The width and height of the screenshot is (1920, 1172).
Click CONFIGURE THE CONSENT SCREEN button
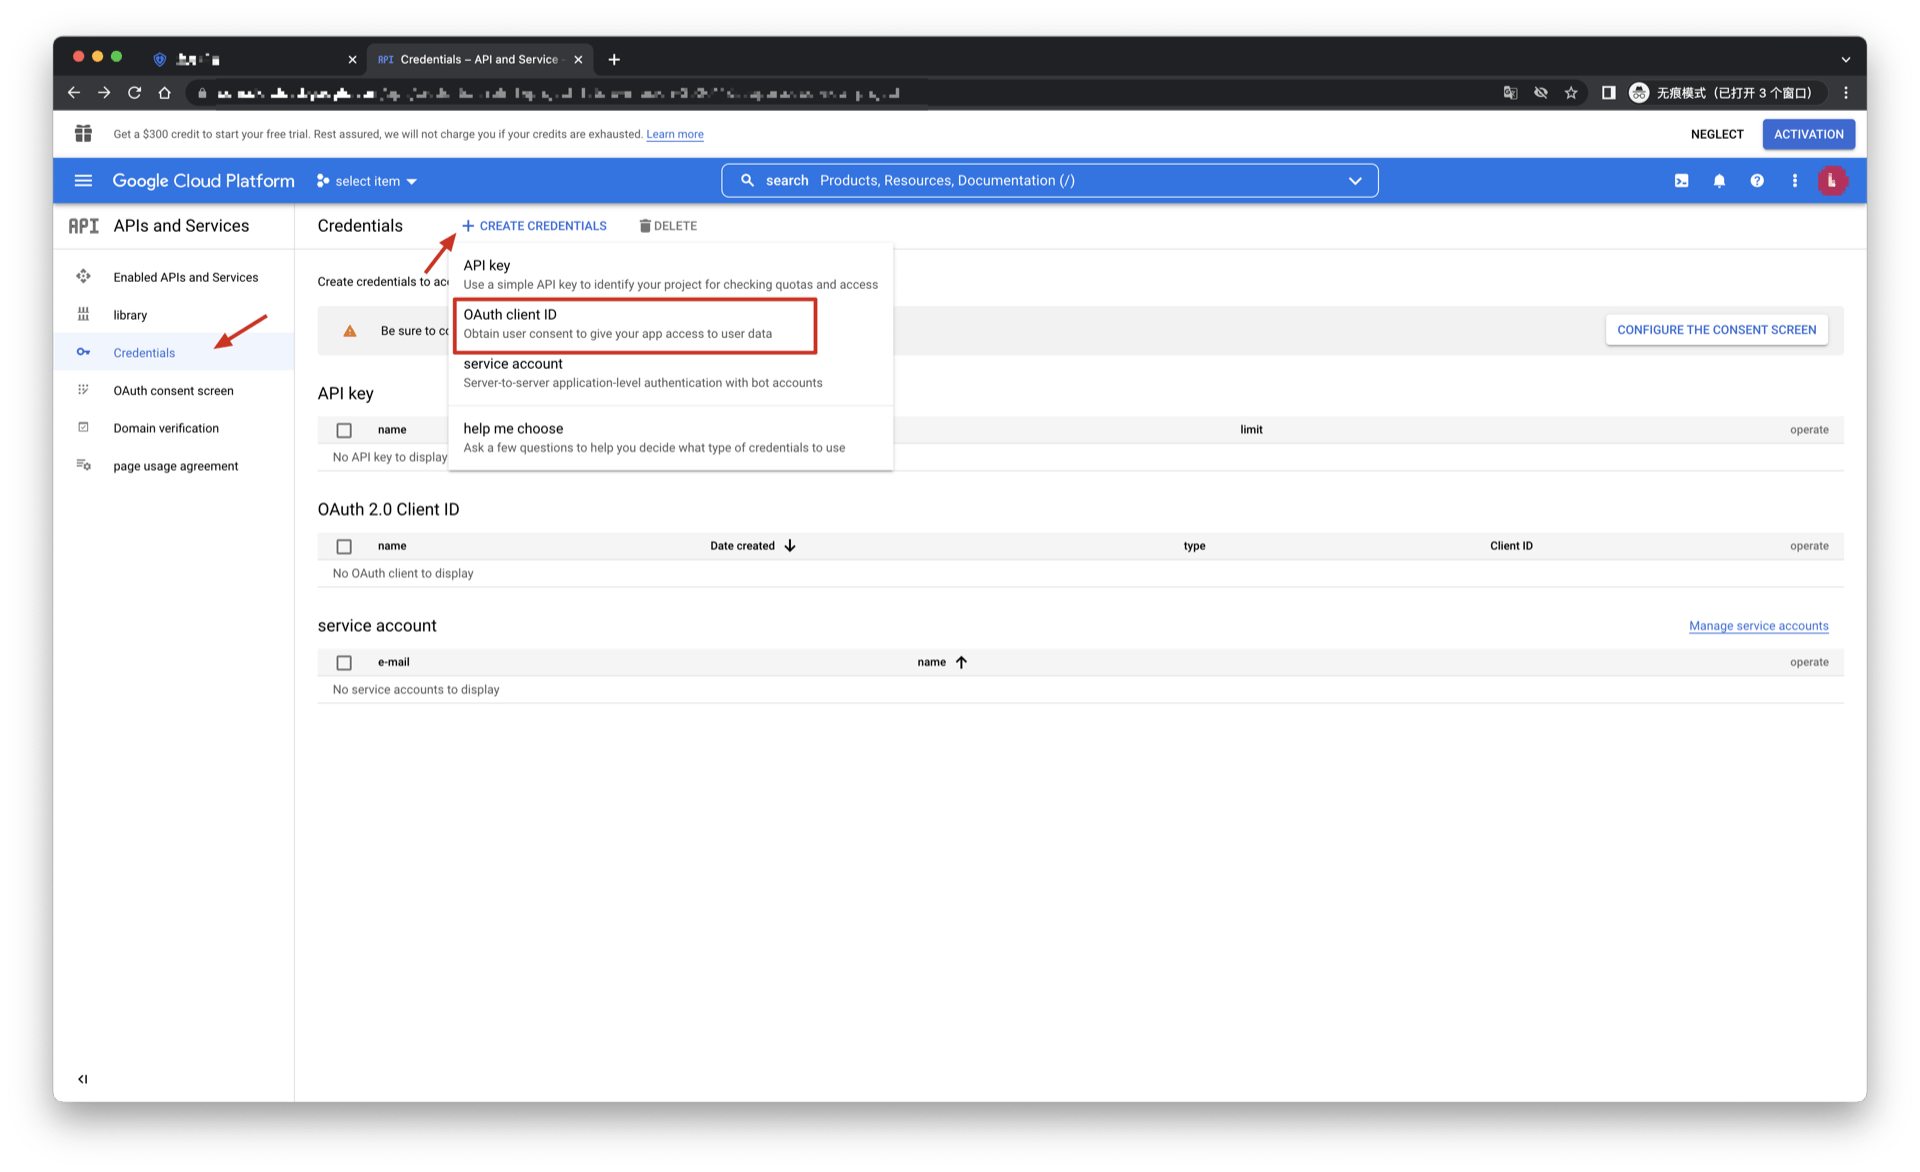(x=1716, y=330)
